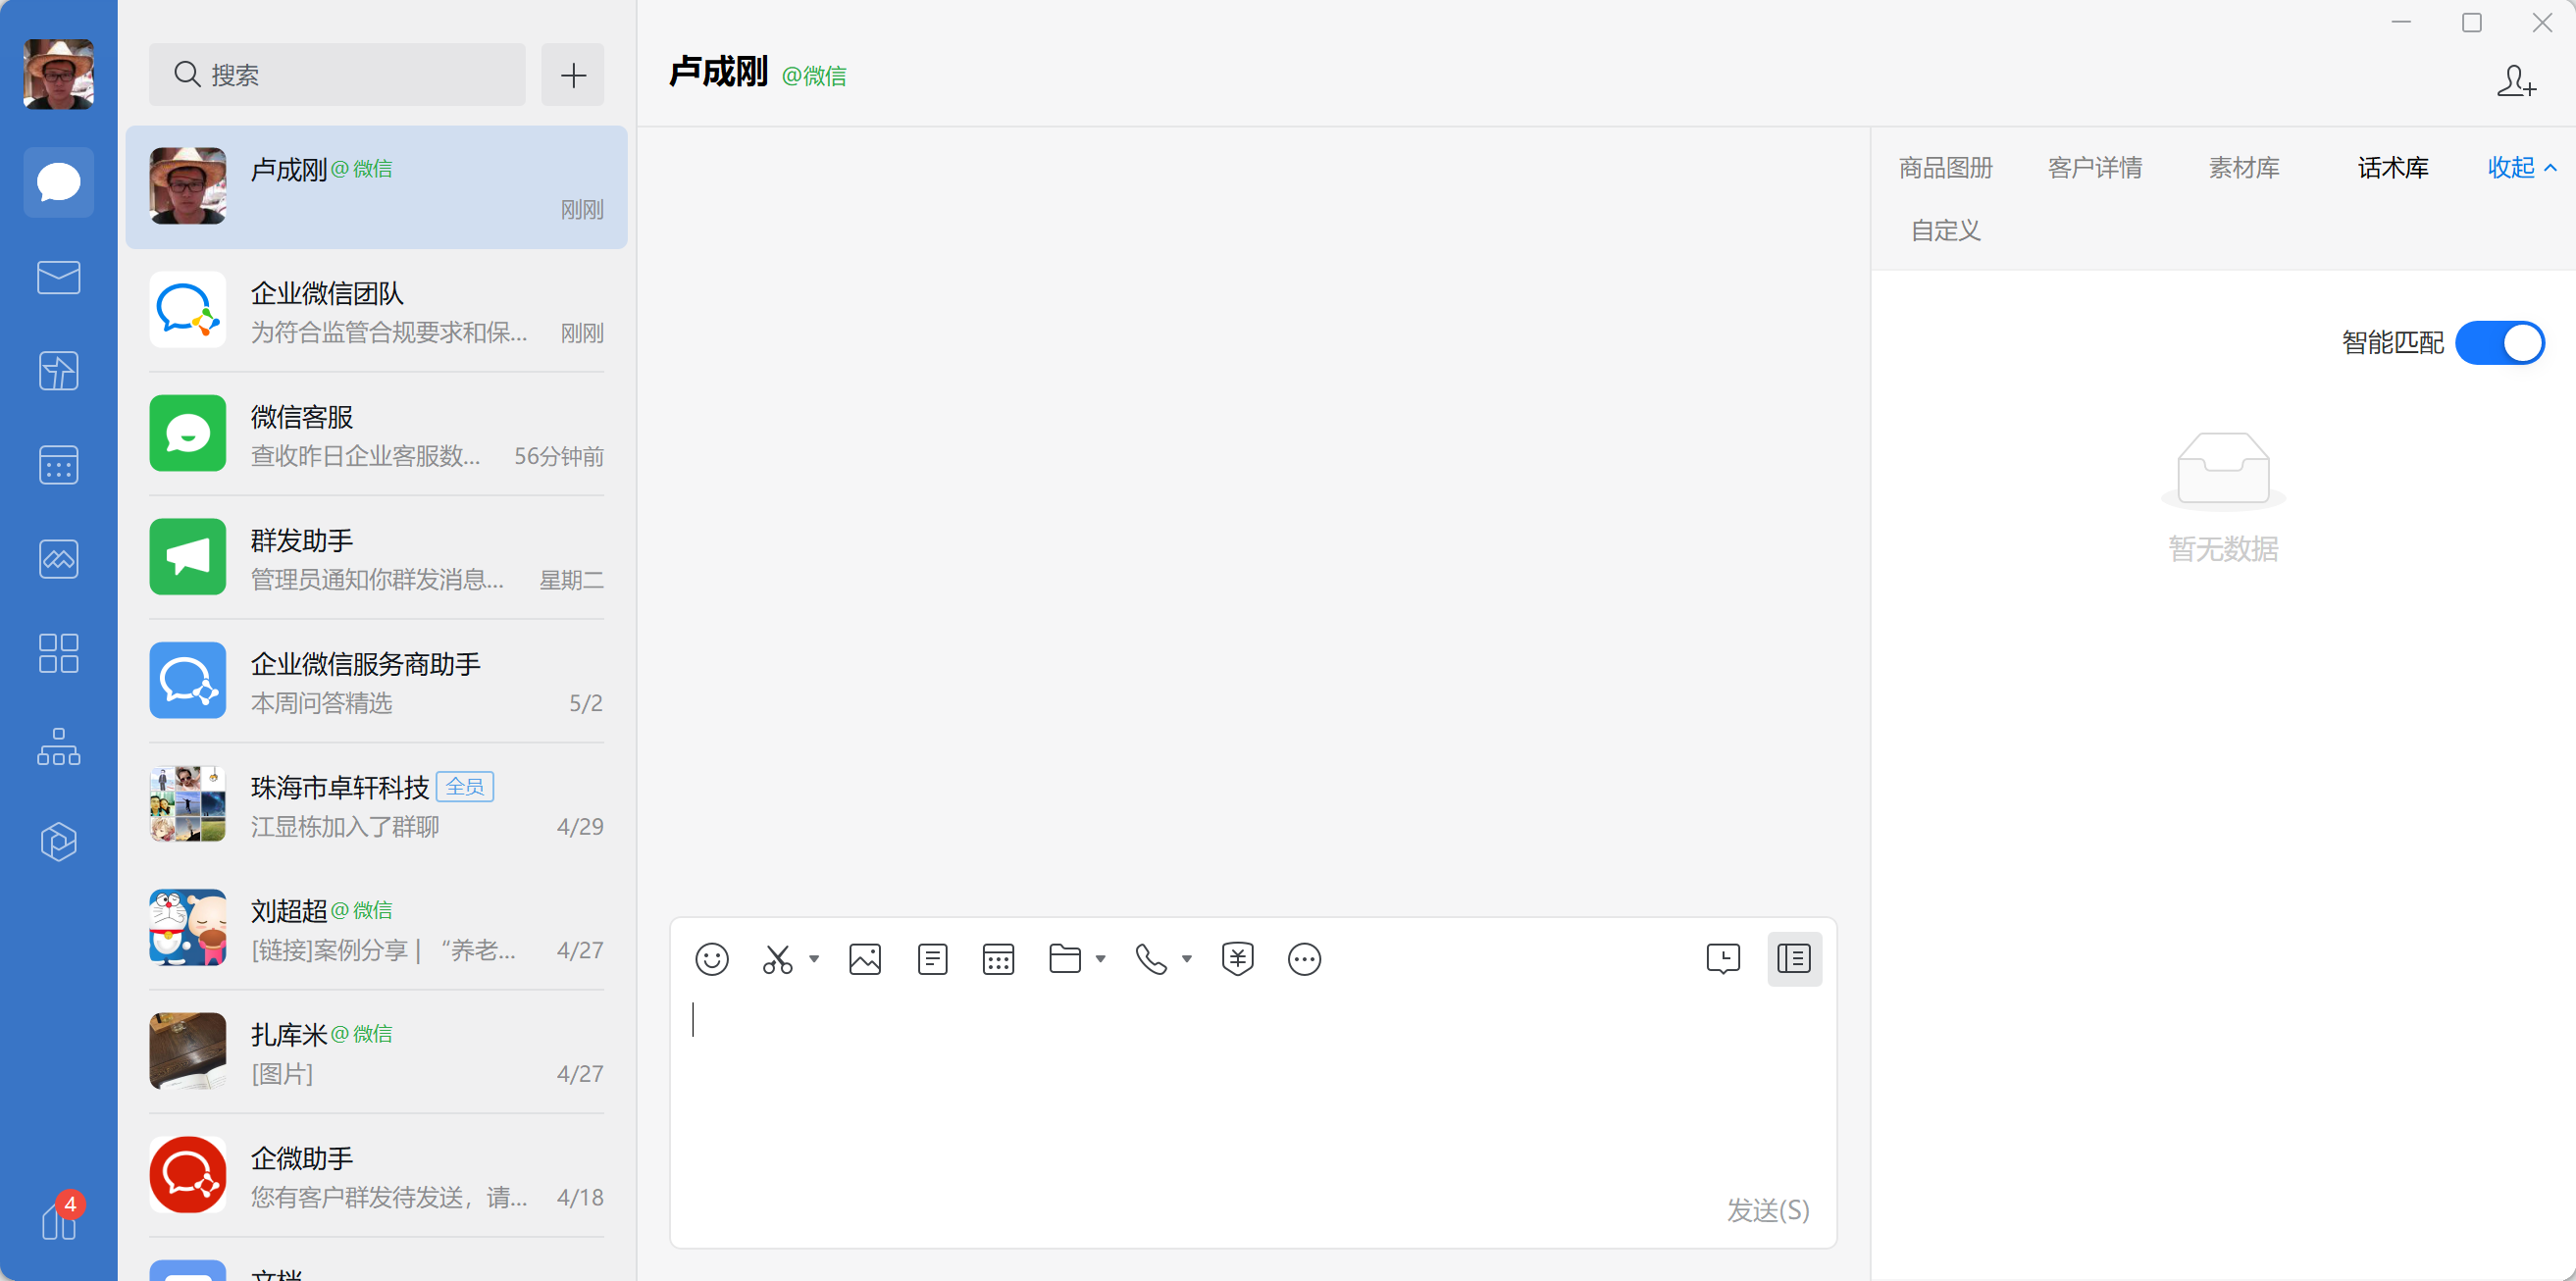Click the plus button beside search
Screen dimensions: 2576x1281
coord(573,74)
